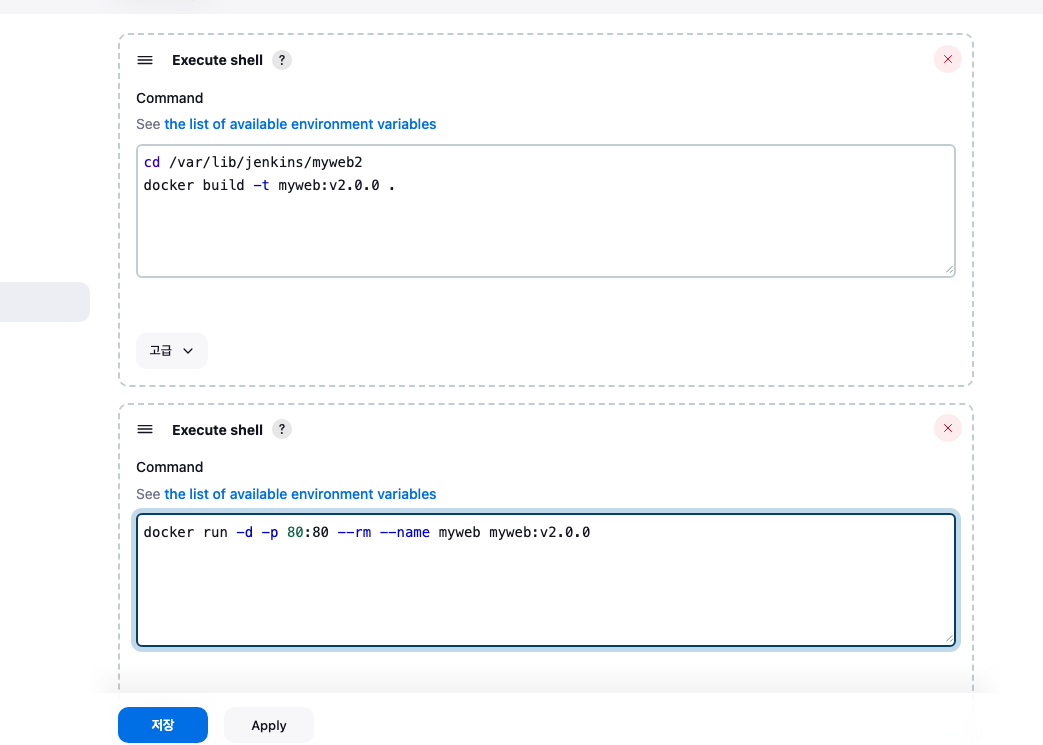Click the 'myweb:v2.0.0 .' text in build command

[x=337, y=186]
